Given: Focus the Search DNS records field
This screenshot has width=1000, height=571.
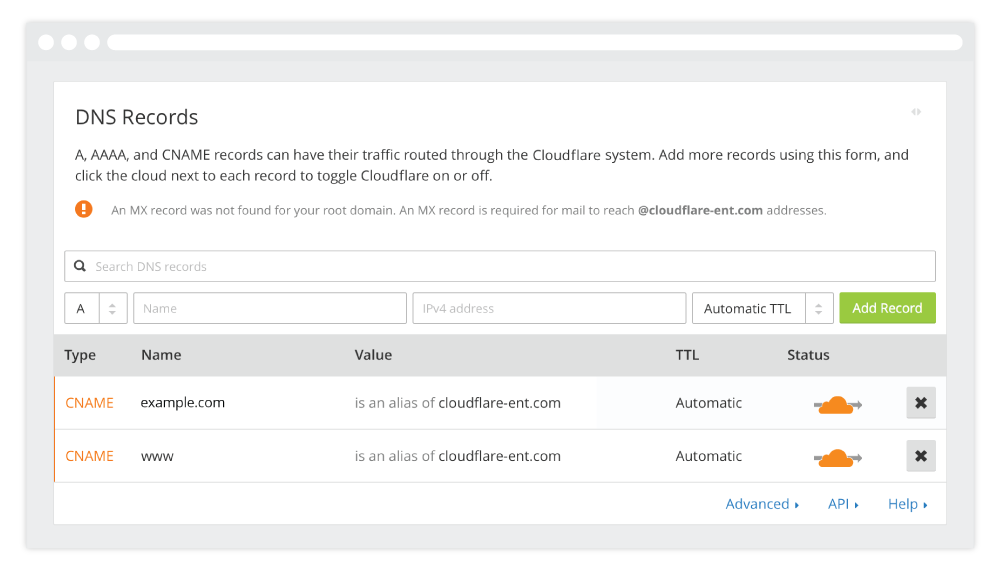Looking at the screenshot, I should (x=500, y=266).
